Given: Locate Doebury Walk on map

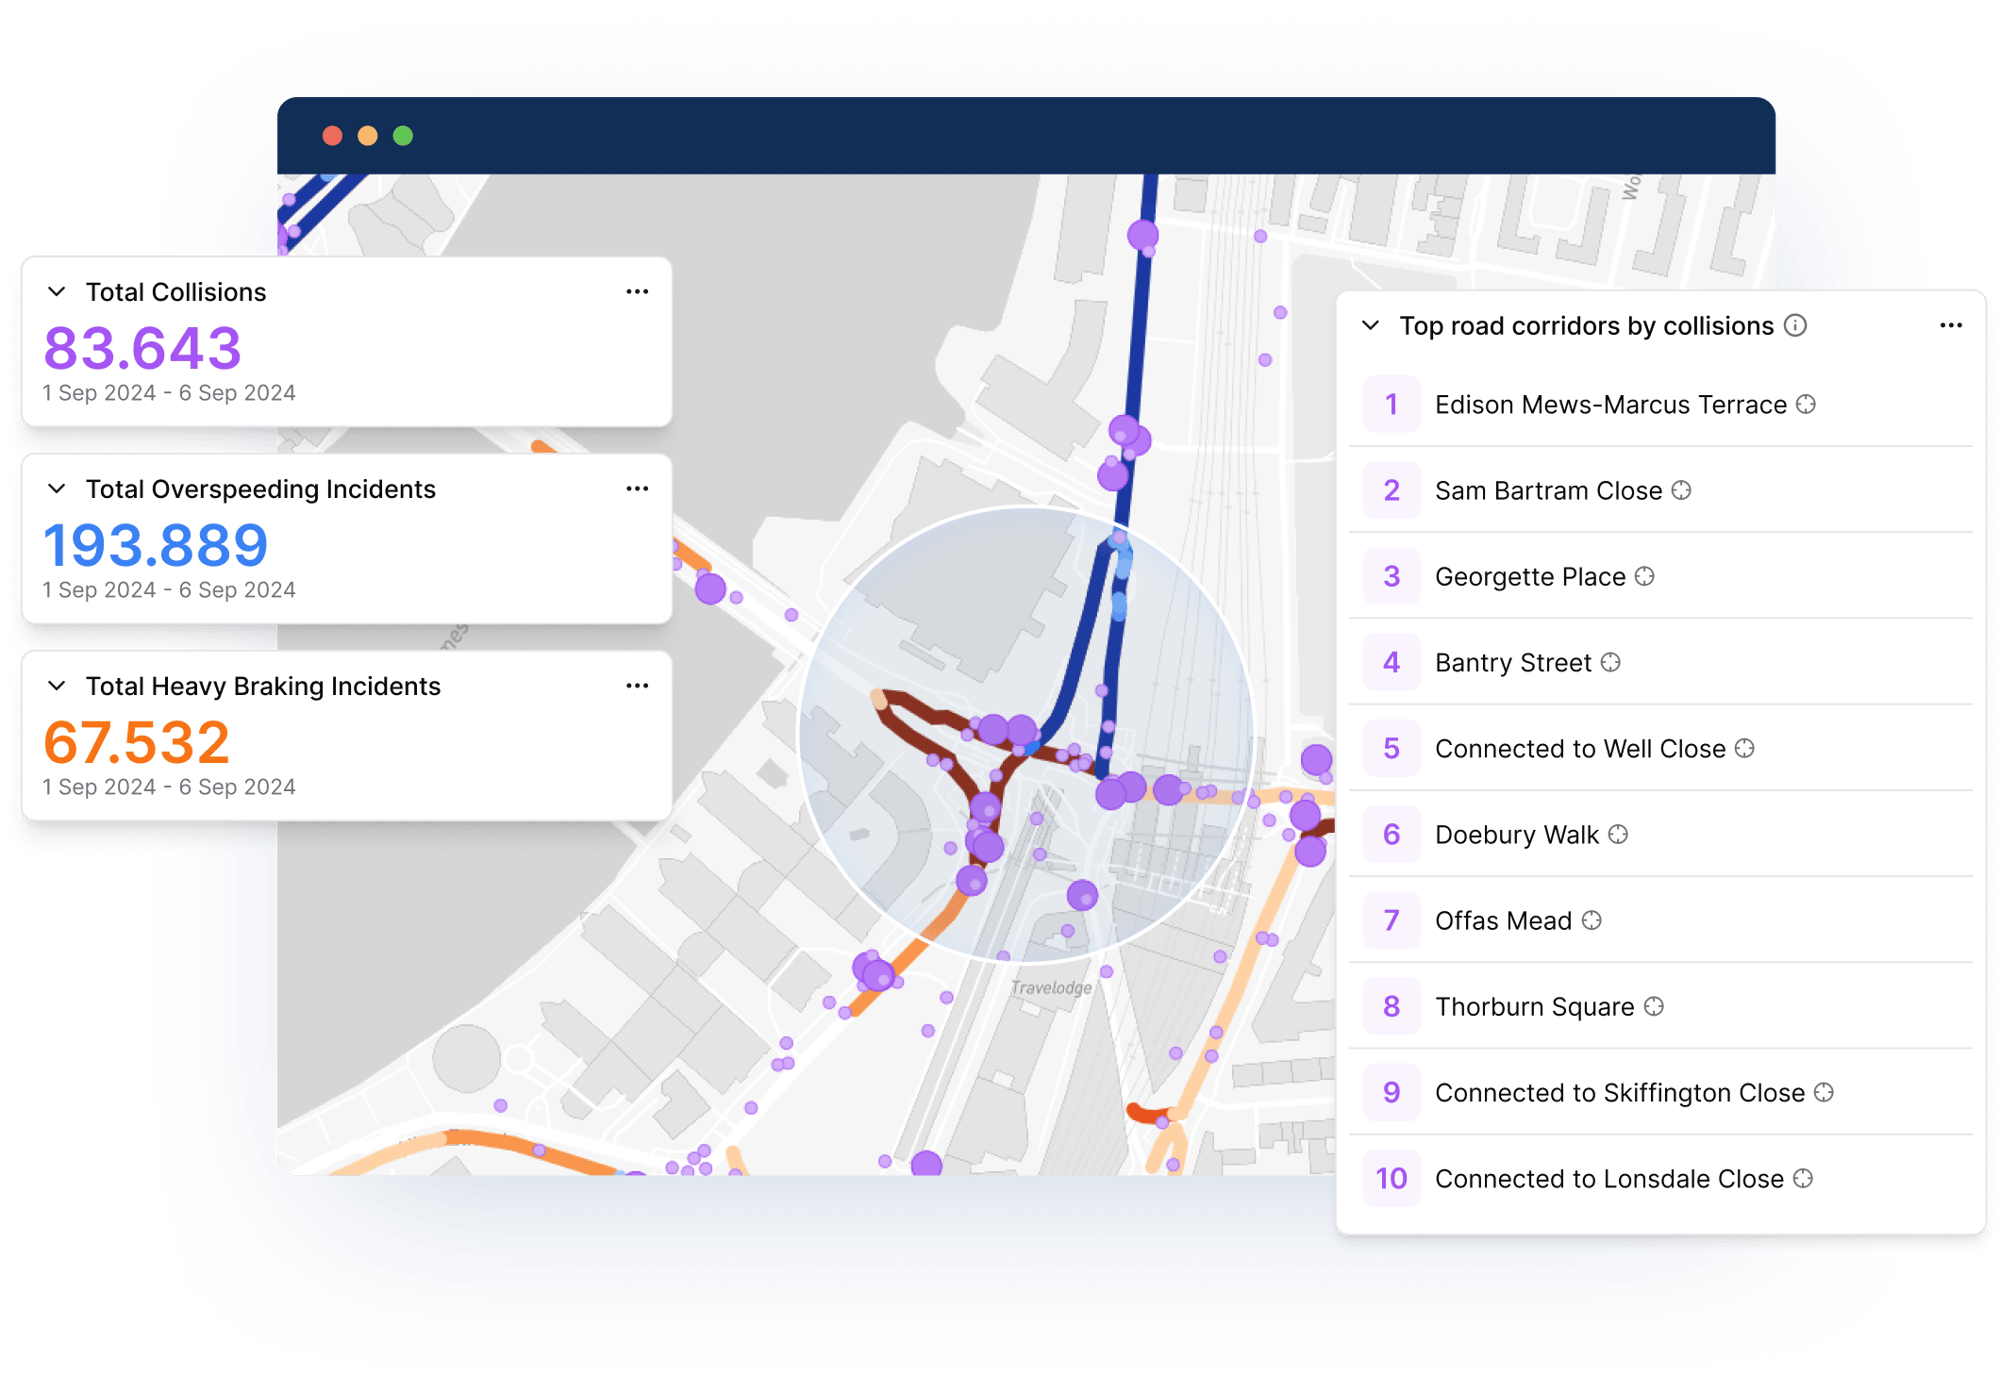Looking at the screenshot, I should point(1618,835).
